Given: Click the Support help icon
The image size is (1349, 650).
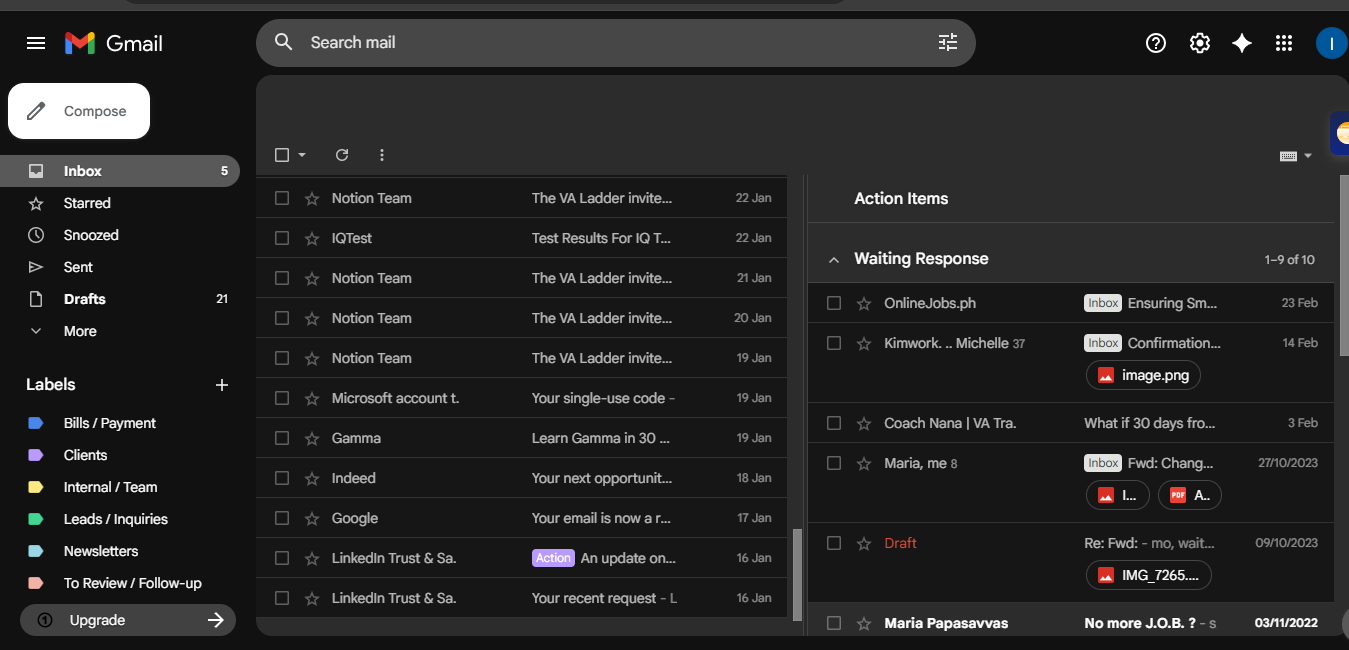Looking at the screenshot, I should tap(1156, 43).
